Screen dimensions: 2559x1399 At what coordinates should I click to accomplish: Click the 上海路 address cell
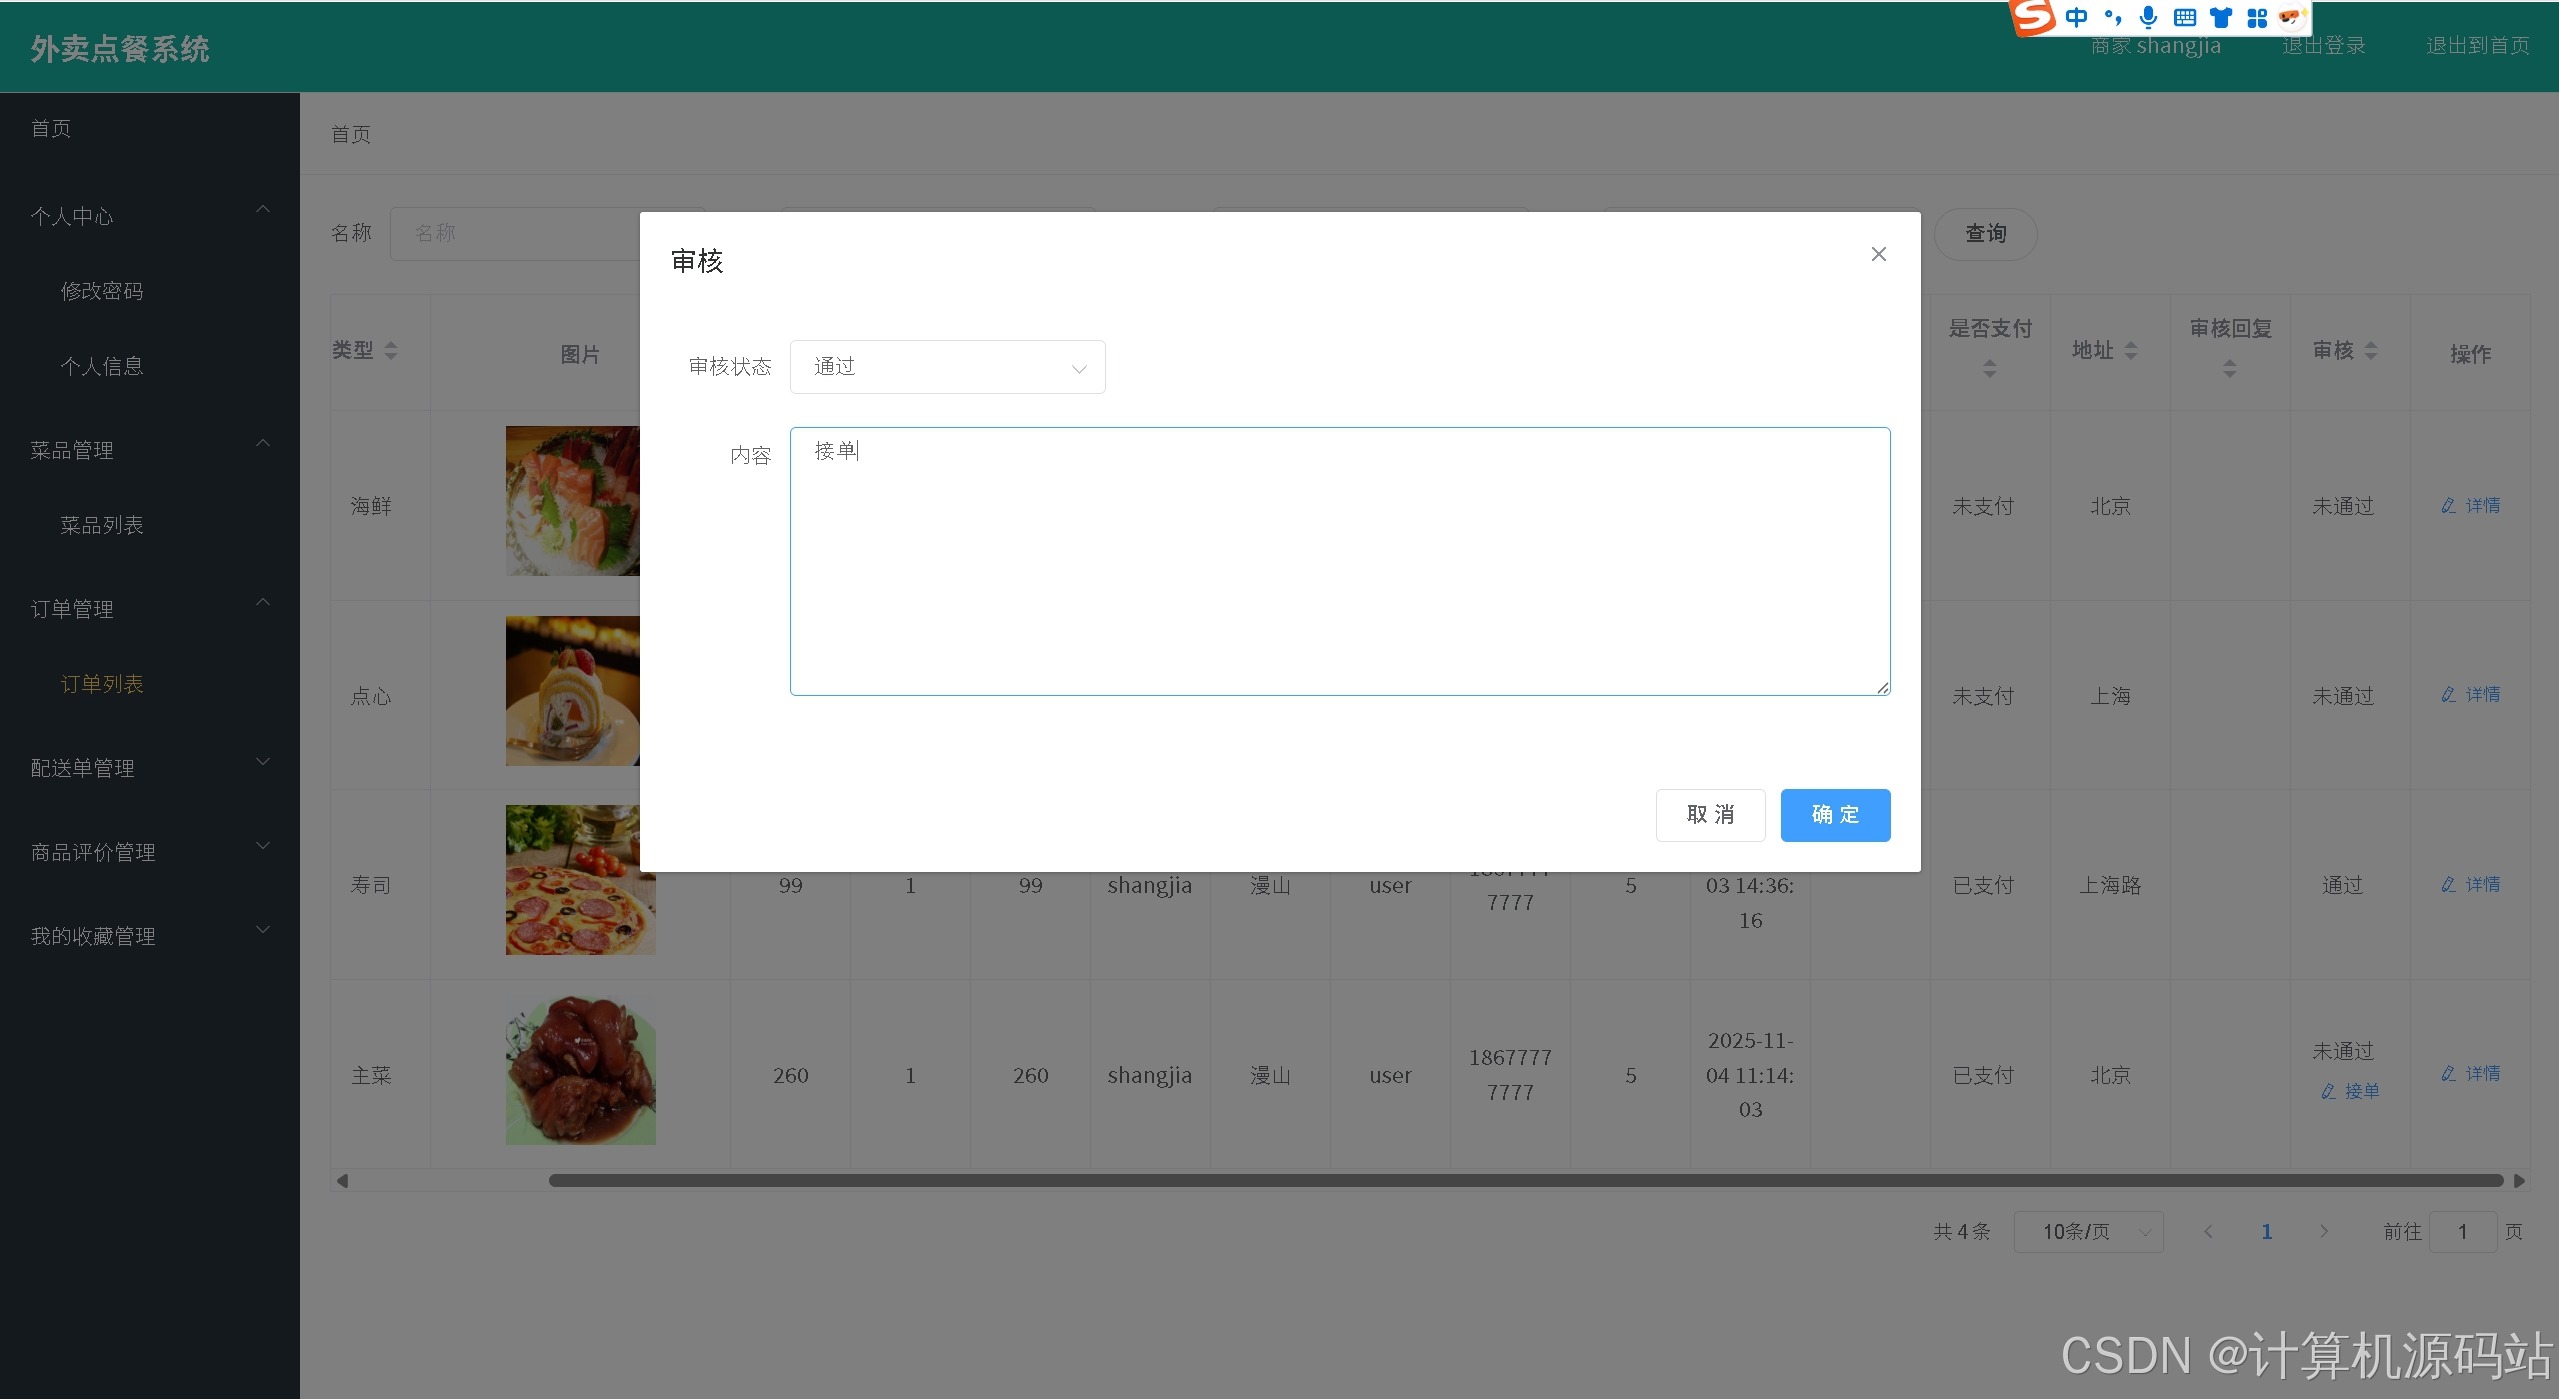click(2110, 886)
